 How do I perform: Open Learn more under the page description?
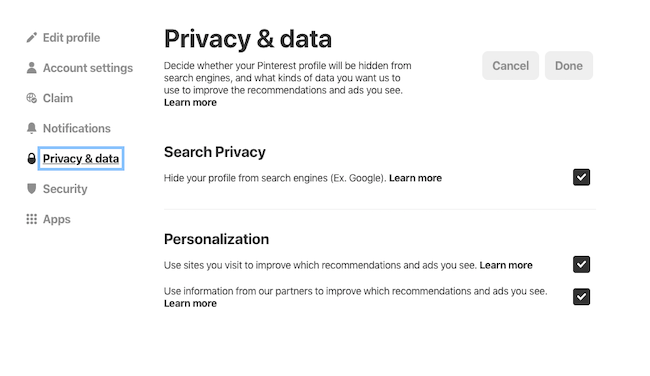[190, 102]
